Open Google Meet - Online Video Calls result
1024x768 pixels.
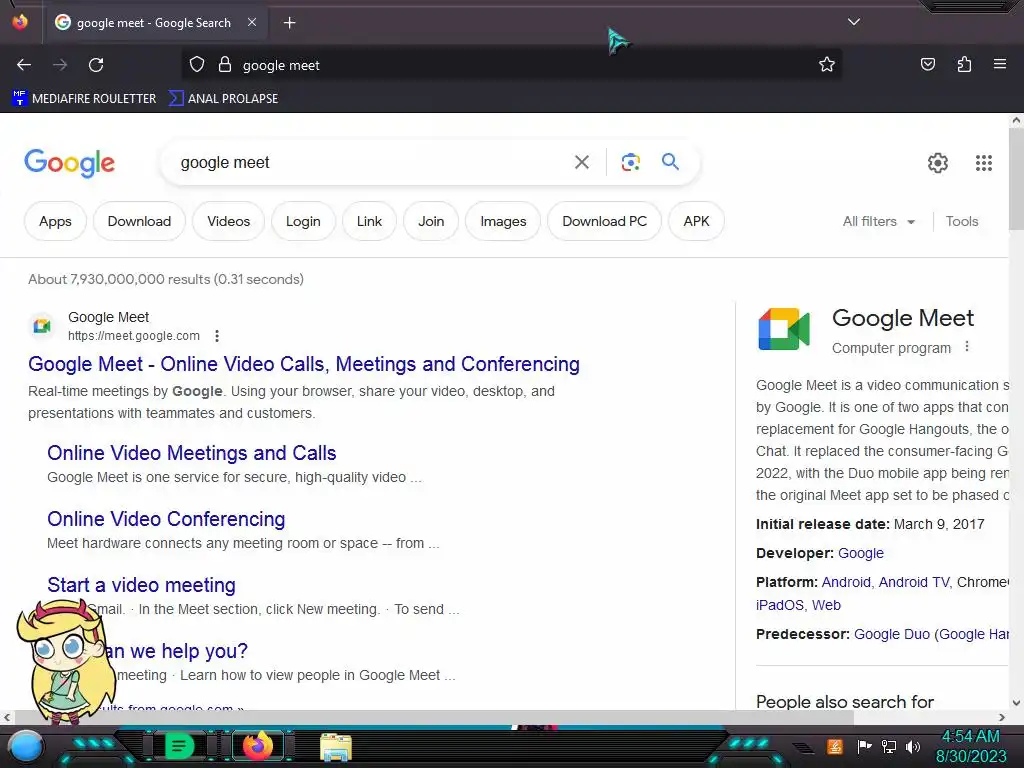[x=304, y=364]
